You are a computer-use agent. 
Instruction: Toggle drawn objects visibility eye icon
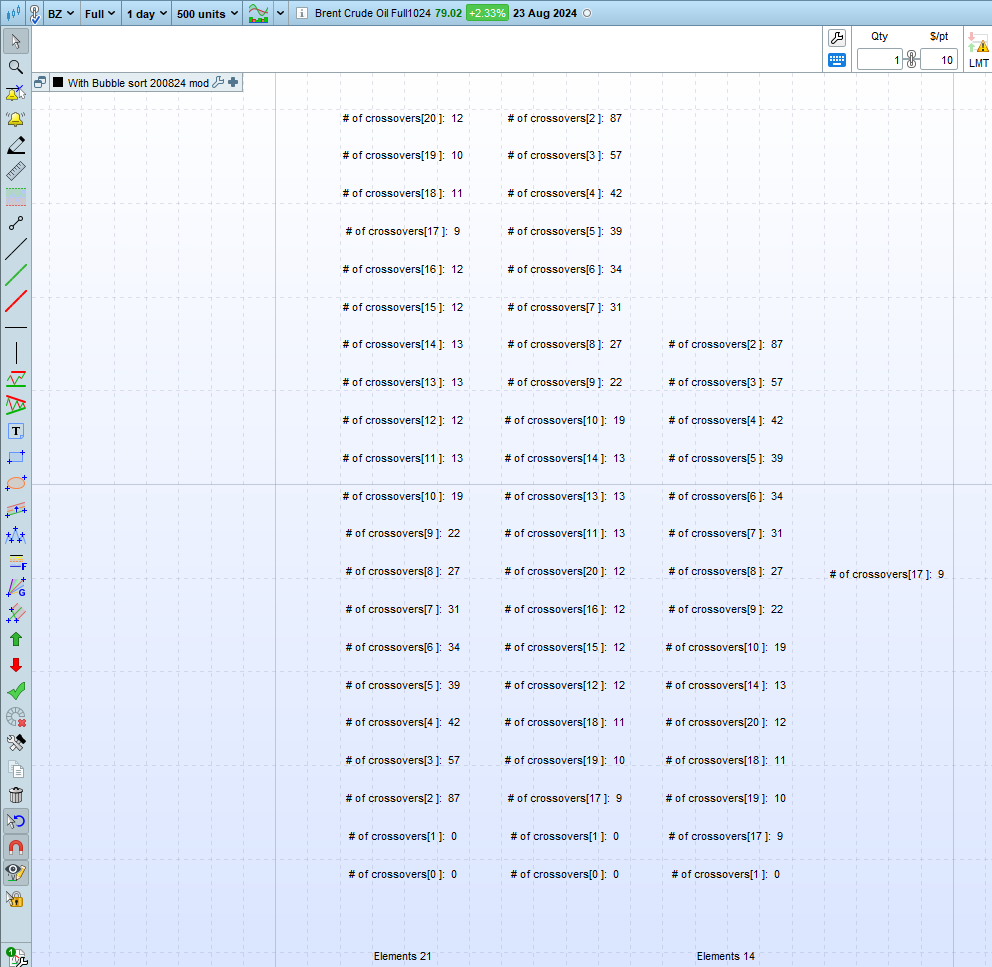pos(16,873)
